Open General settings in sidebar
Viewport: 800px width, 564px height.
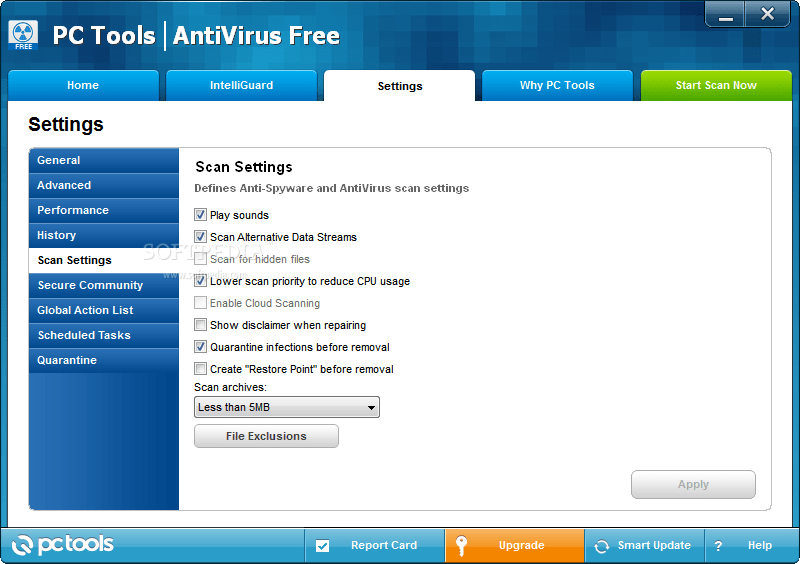(104, 160)
